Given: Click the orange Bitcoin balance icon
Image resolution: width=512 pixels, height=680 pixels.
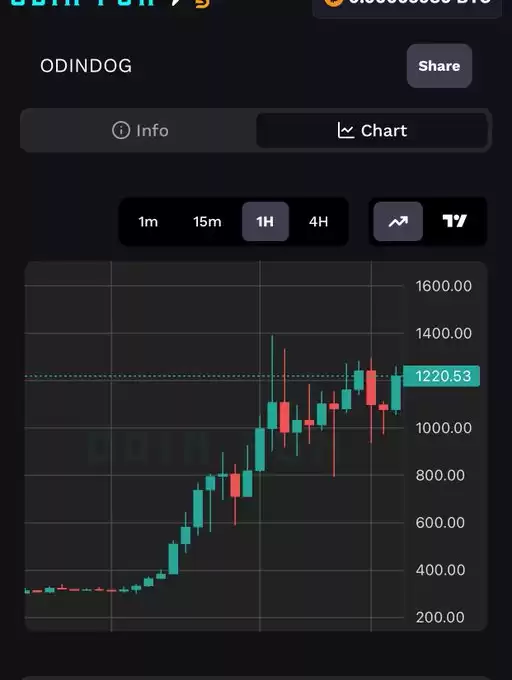Looking at the screenshot, I should [x=333, y=2].
